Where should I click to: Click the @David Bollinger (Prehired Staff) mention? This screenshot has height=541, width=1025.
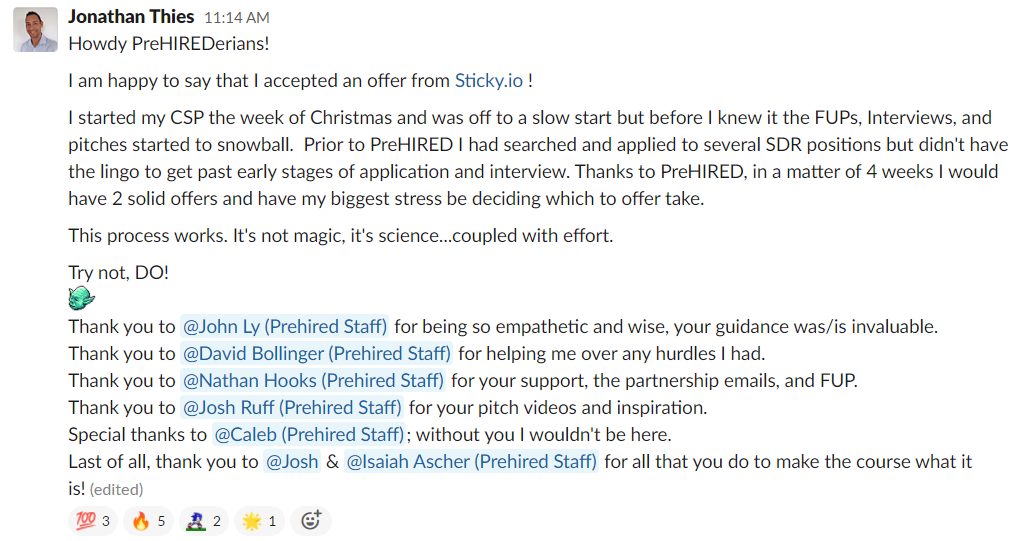(x=316, y=353)
